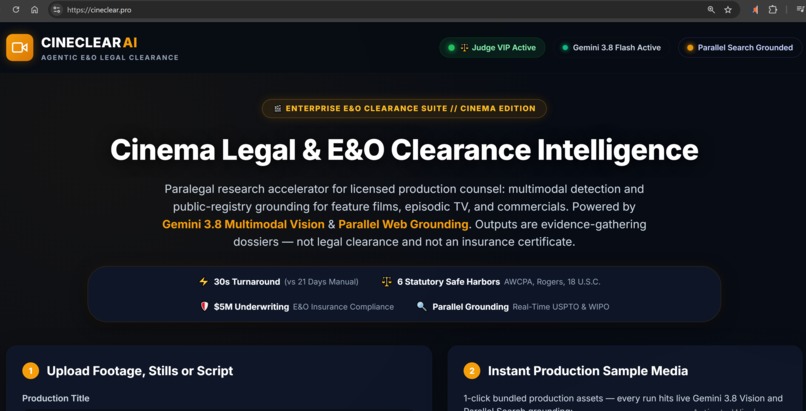Click the shield icon beside $5M Underwriting
Image resolution: width=806 pixels, height=411 pixels.
click(x=204, y=307)
